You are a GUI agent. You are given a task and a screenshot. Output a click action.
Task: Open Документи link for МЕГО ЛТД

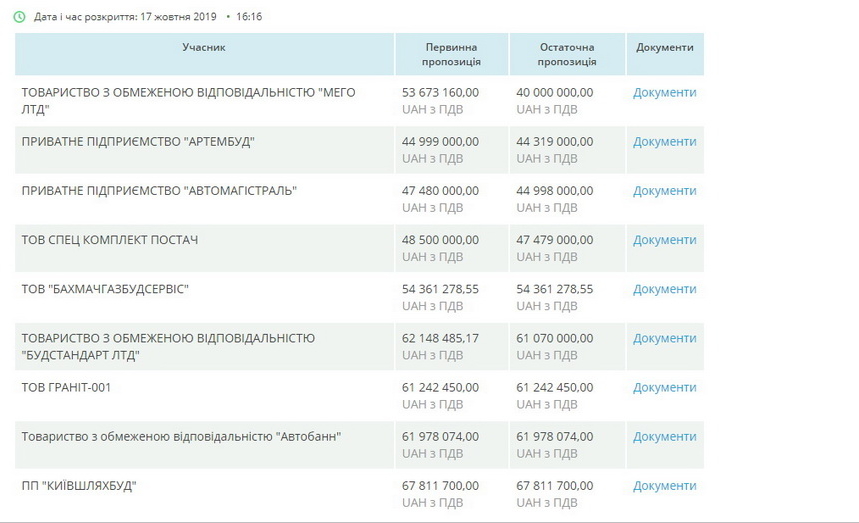click(664, 92)
